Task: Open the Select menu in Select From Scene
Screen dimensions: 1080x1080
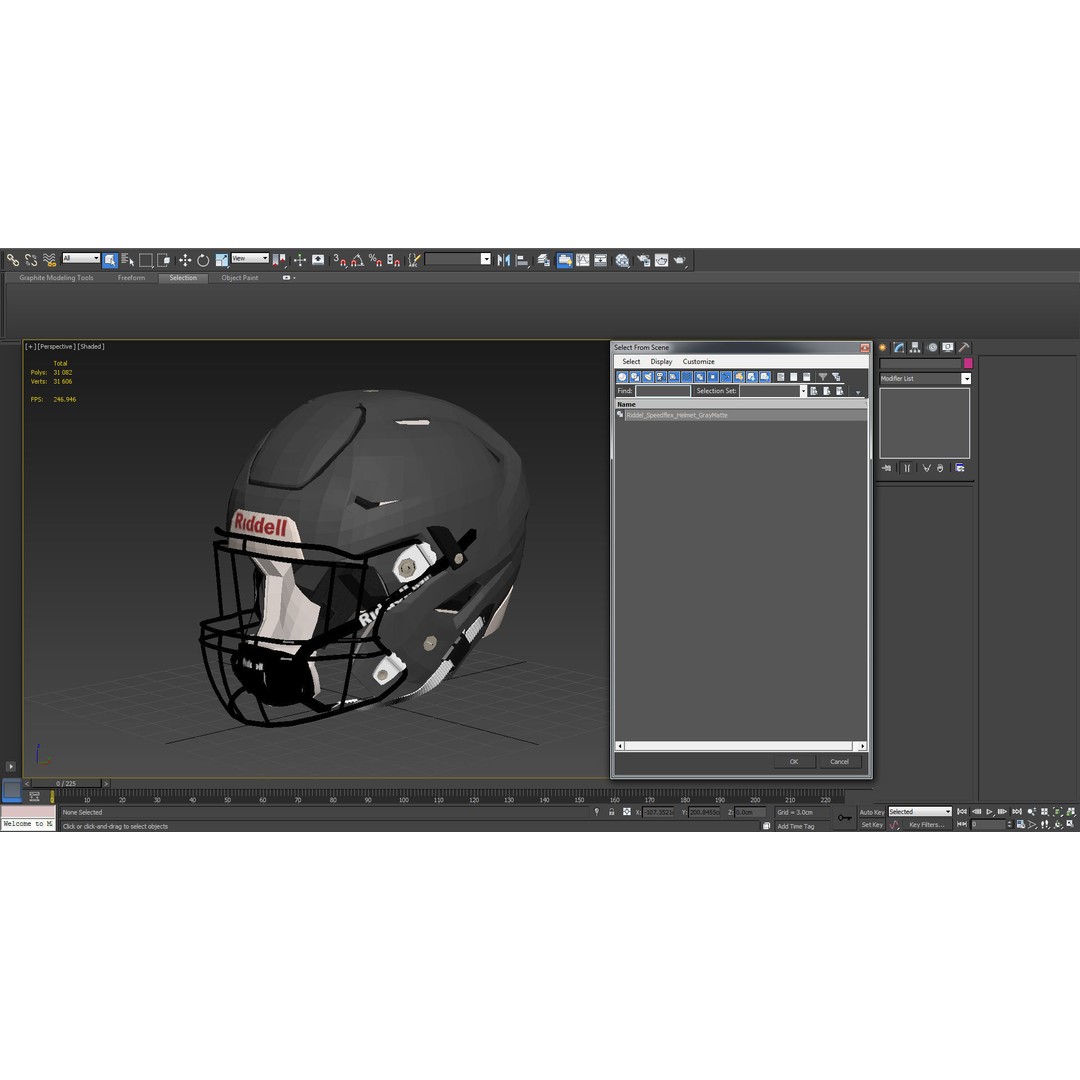Action: tap(631, 362)
